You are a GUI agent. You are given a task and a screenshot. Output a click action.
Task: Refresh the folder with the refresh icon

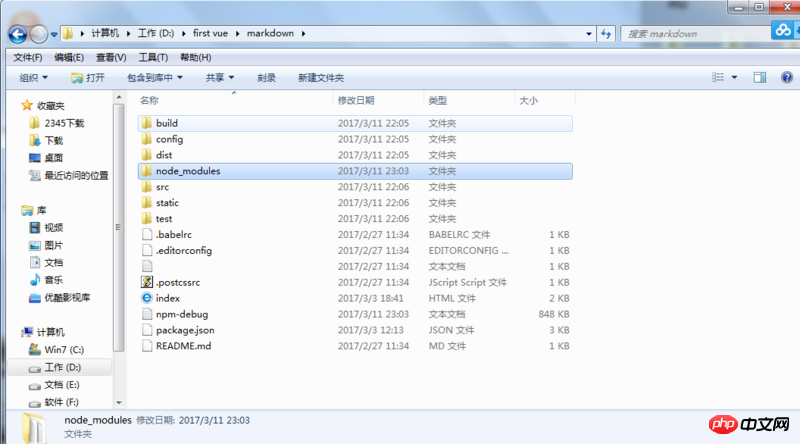pos(606,34)
